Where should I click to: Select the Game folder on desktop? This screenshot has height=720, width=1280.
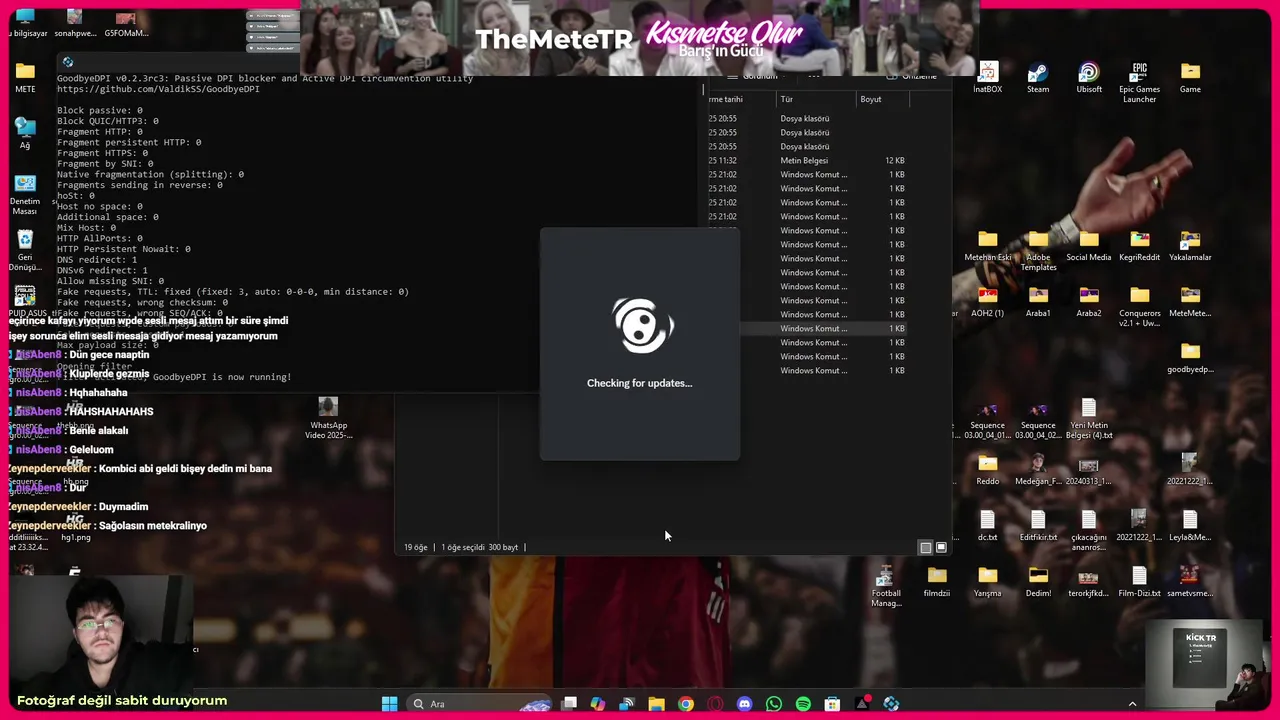[1190, 78]
